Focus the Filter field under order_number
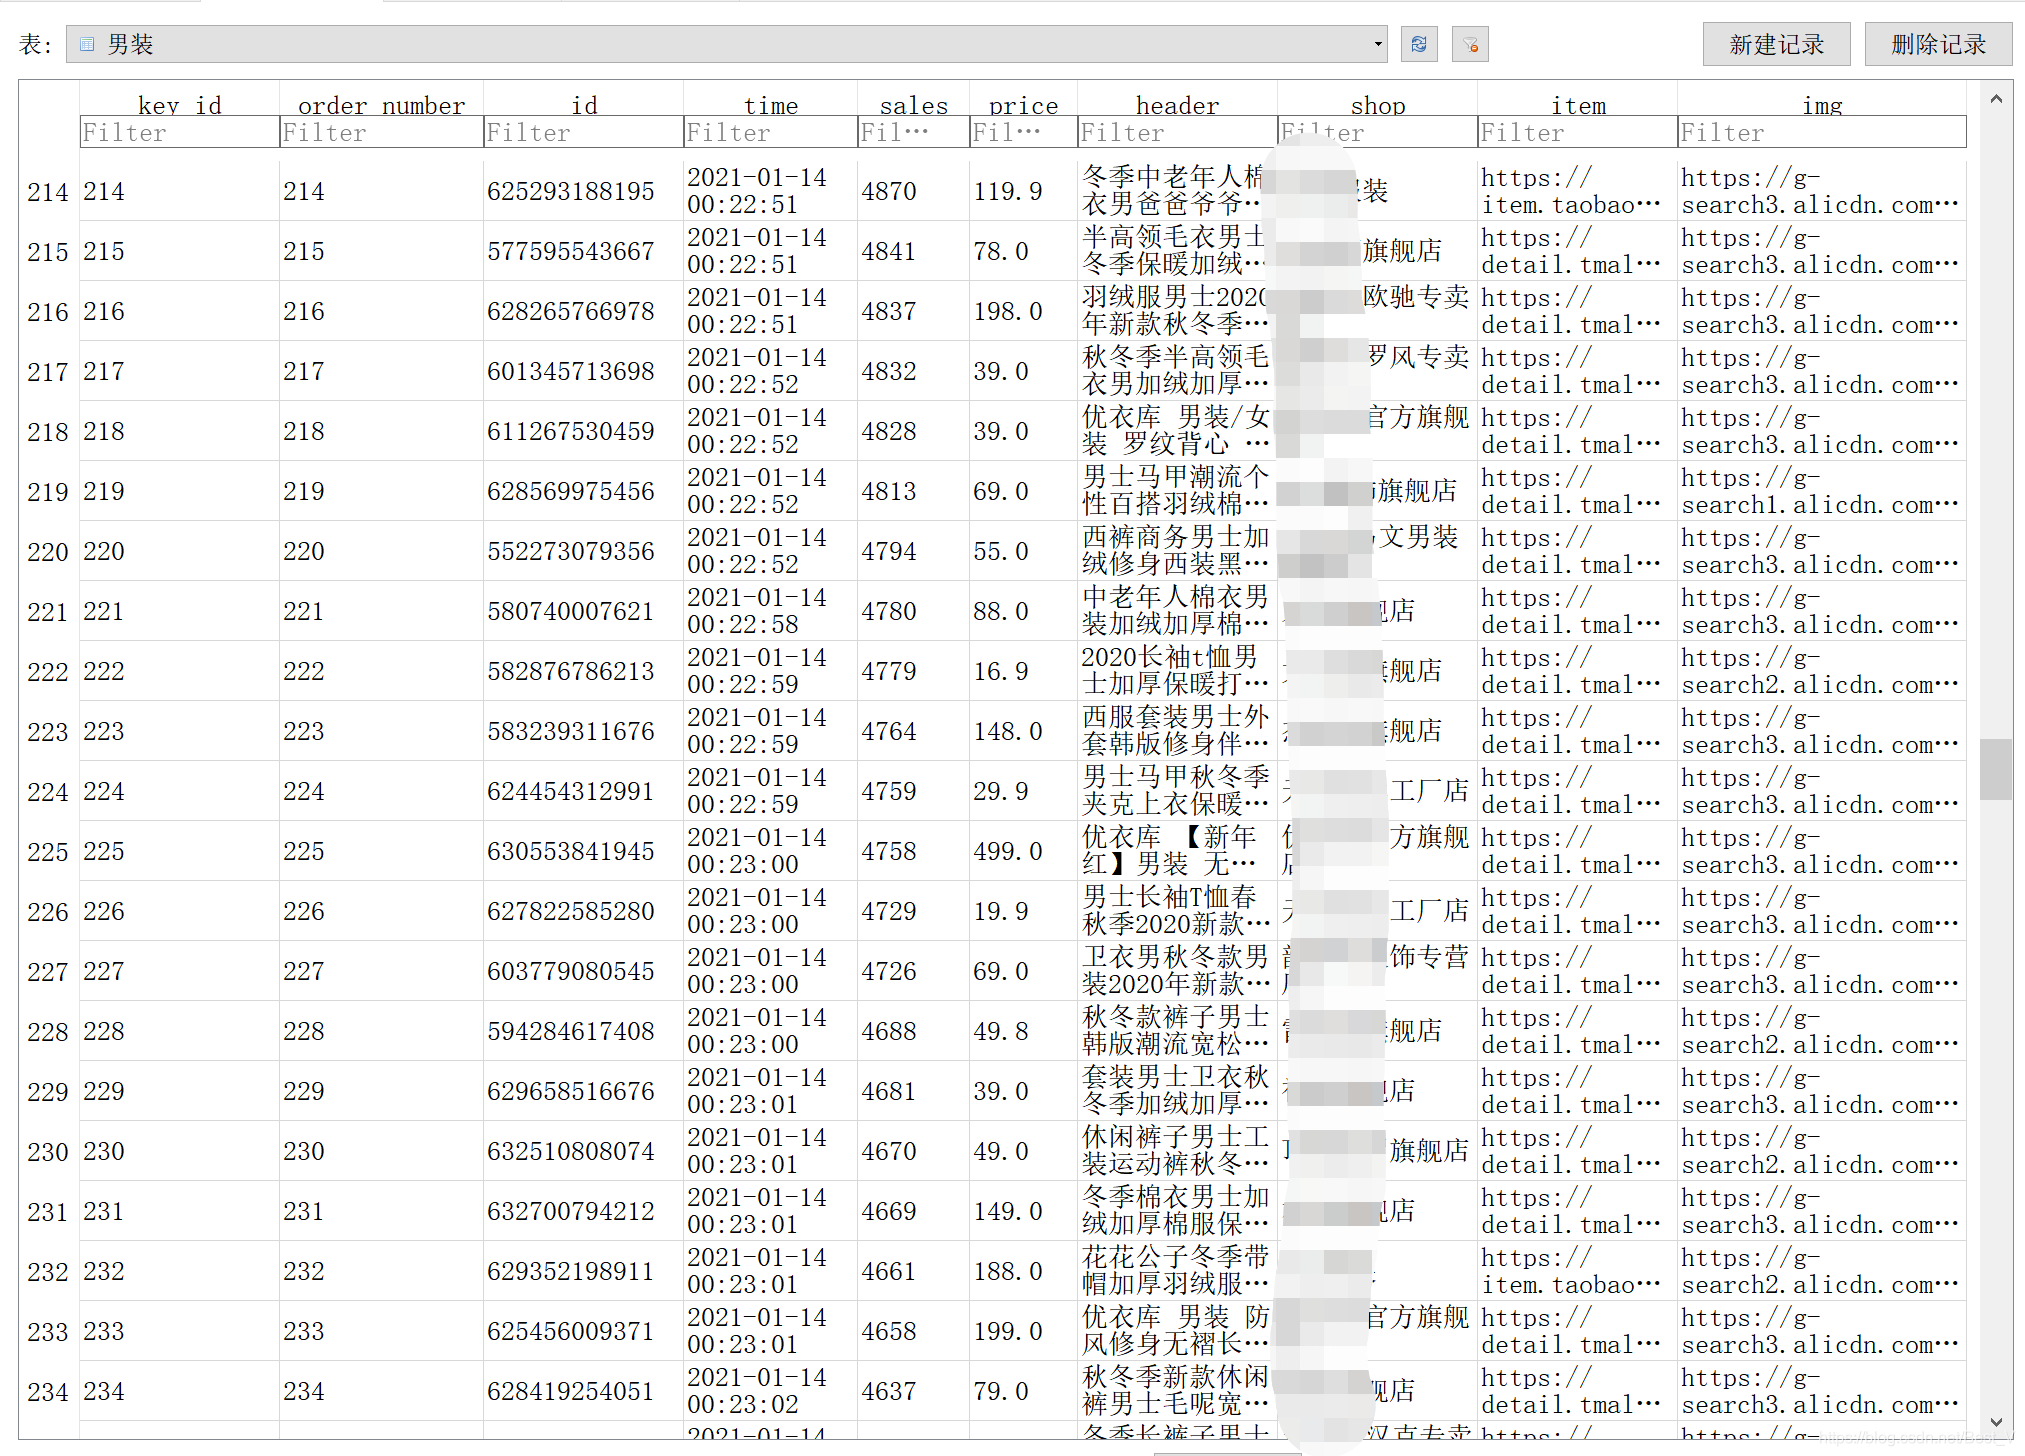This screenshot has width=2025, height=1456. 380,132
